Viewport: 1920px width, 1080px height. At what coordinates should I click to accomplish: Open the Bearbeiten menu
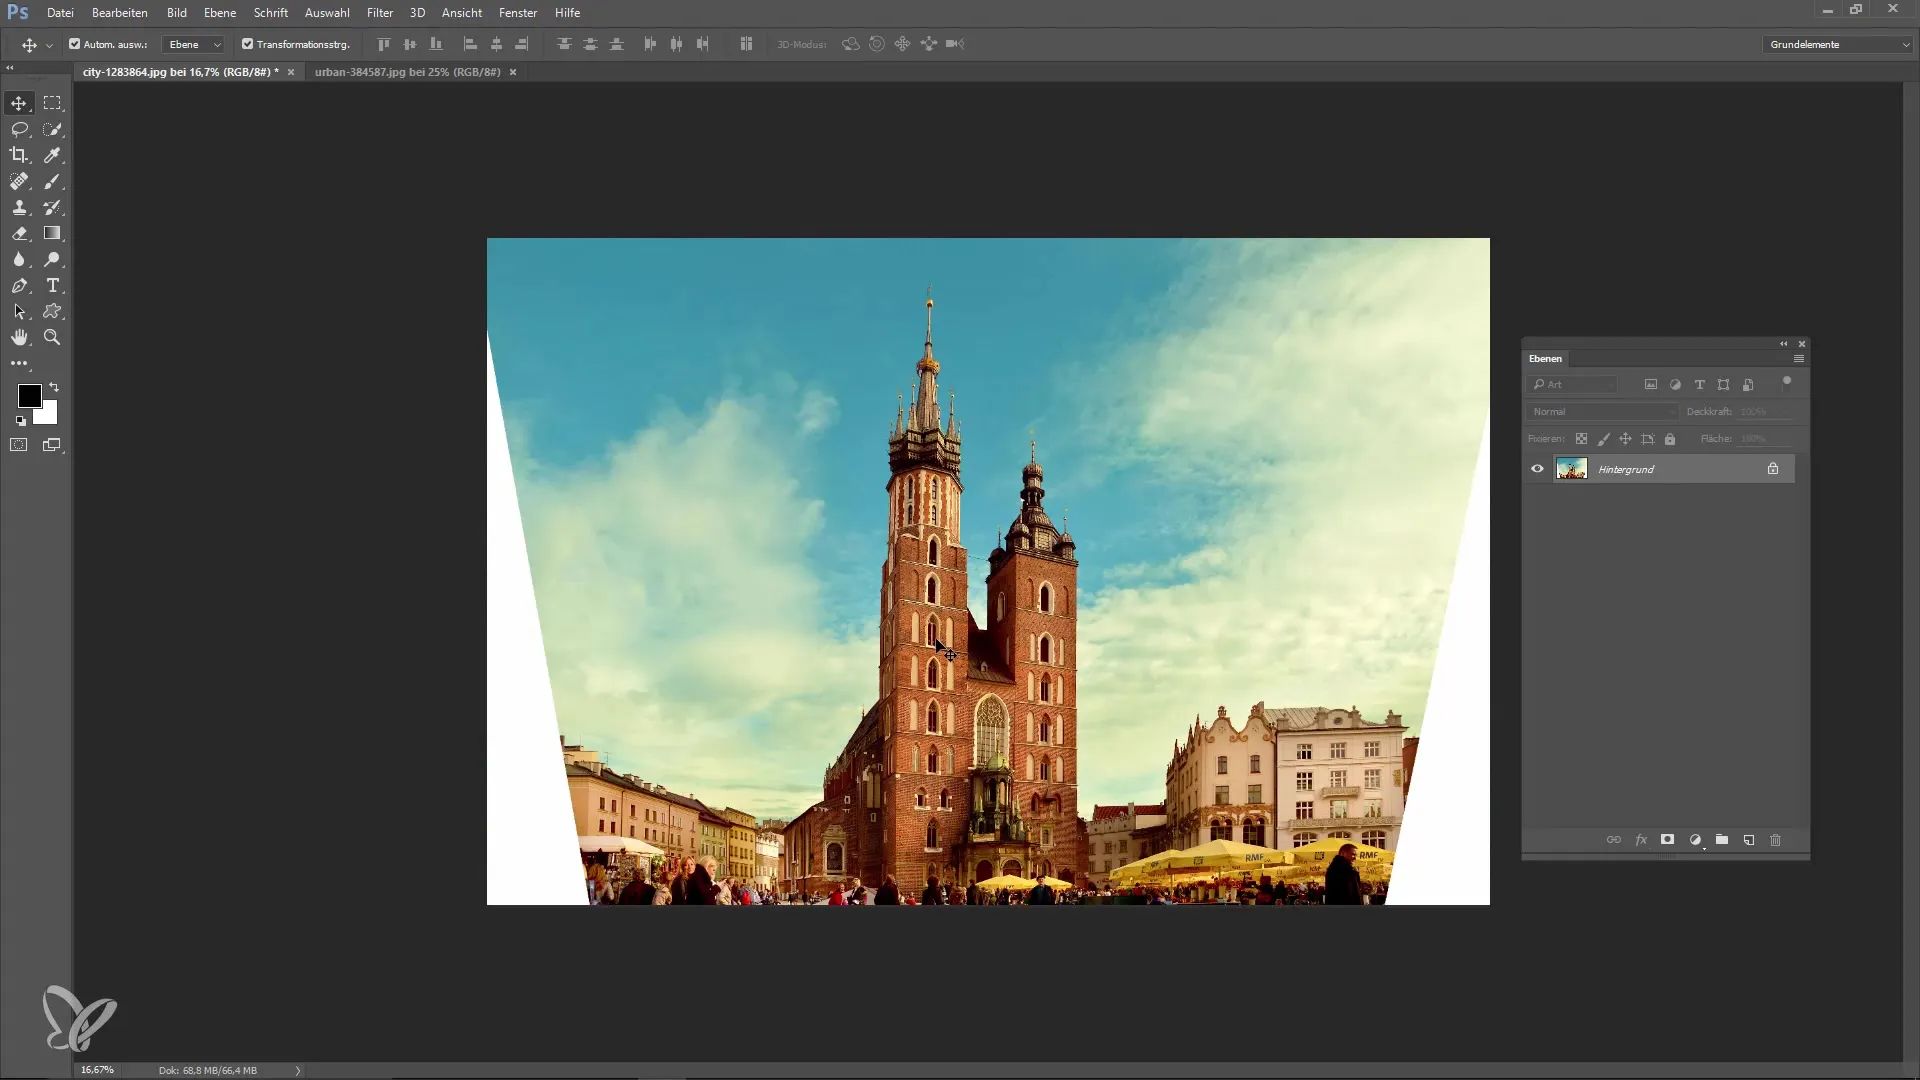point(120,13)
